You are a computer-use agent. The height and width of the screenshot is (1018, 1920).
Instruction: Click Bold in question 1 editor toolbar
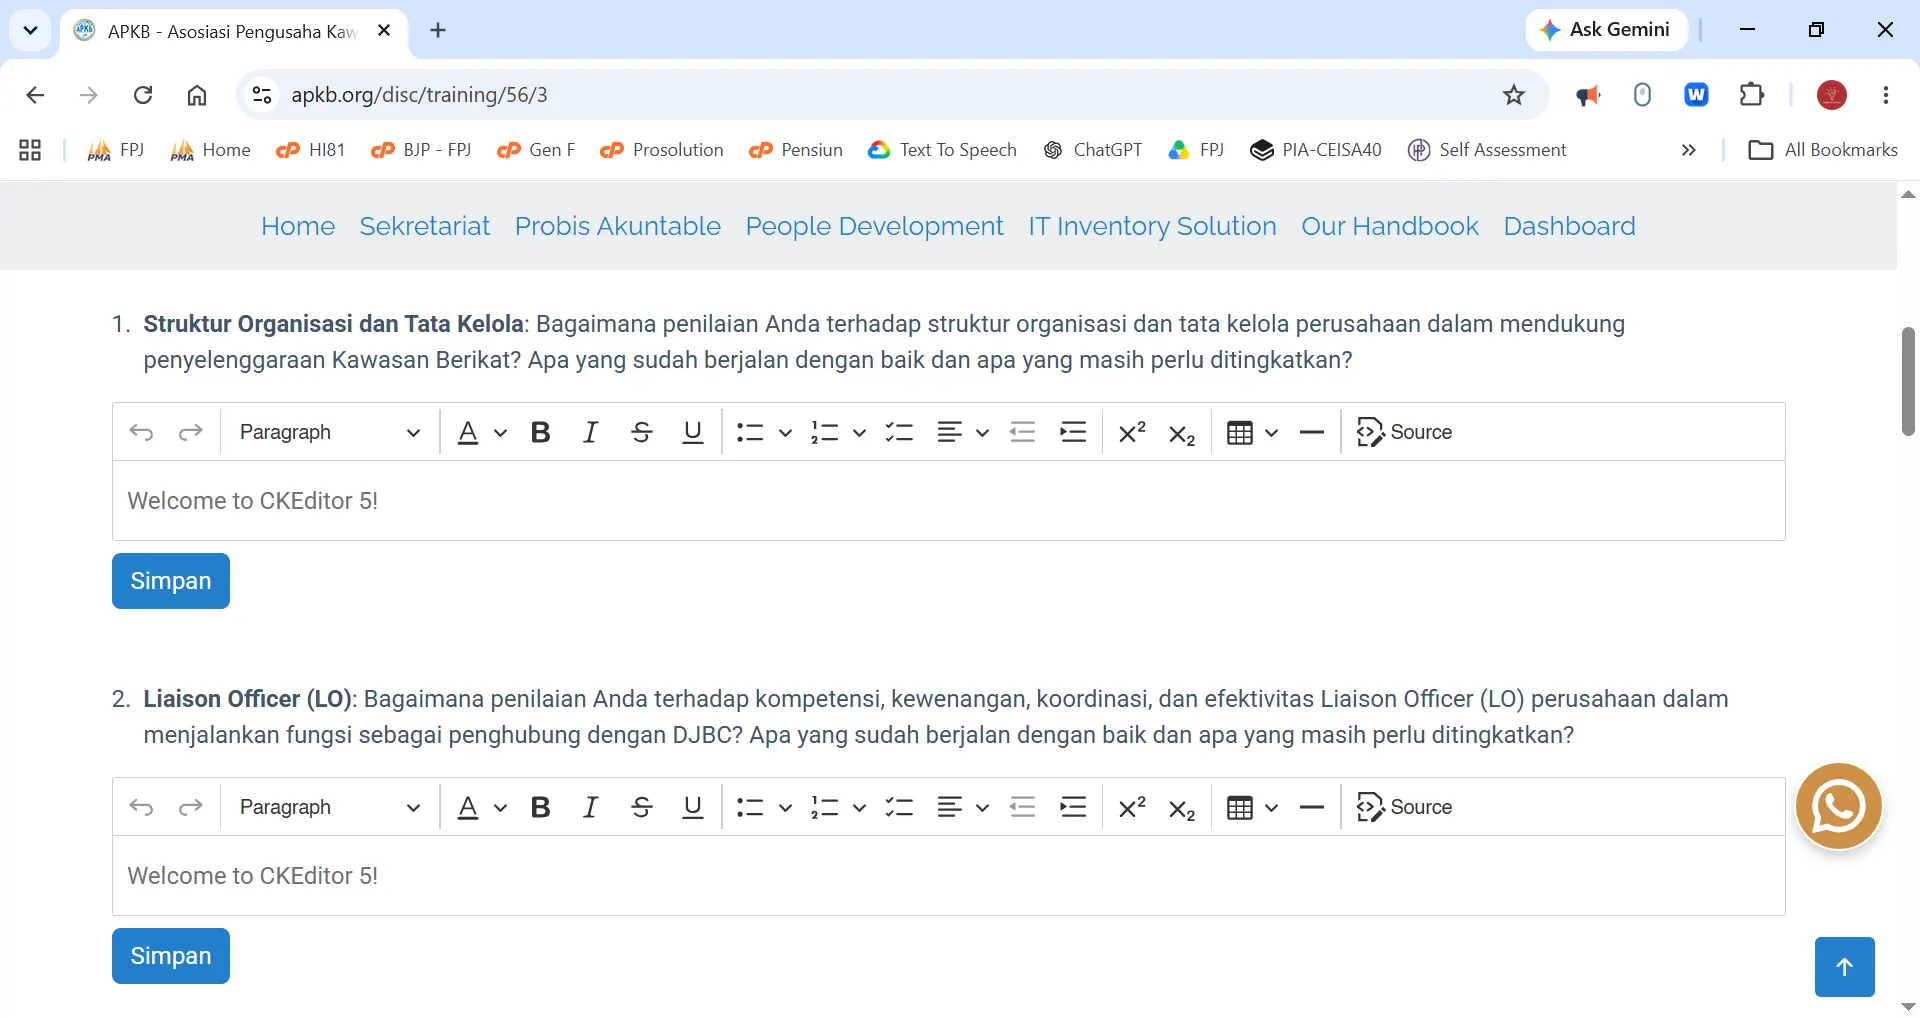pos(541,432)
